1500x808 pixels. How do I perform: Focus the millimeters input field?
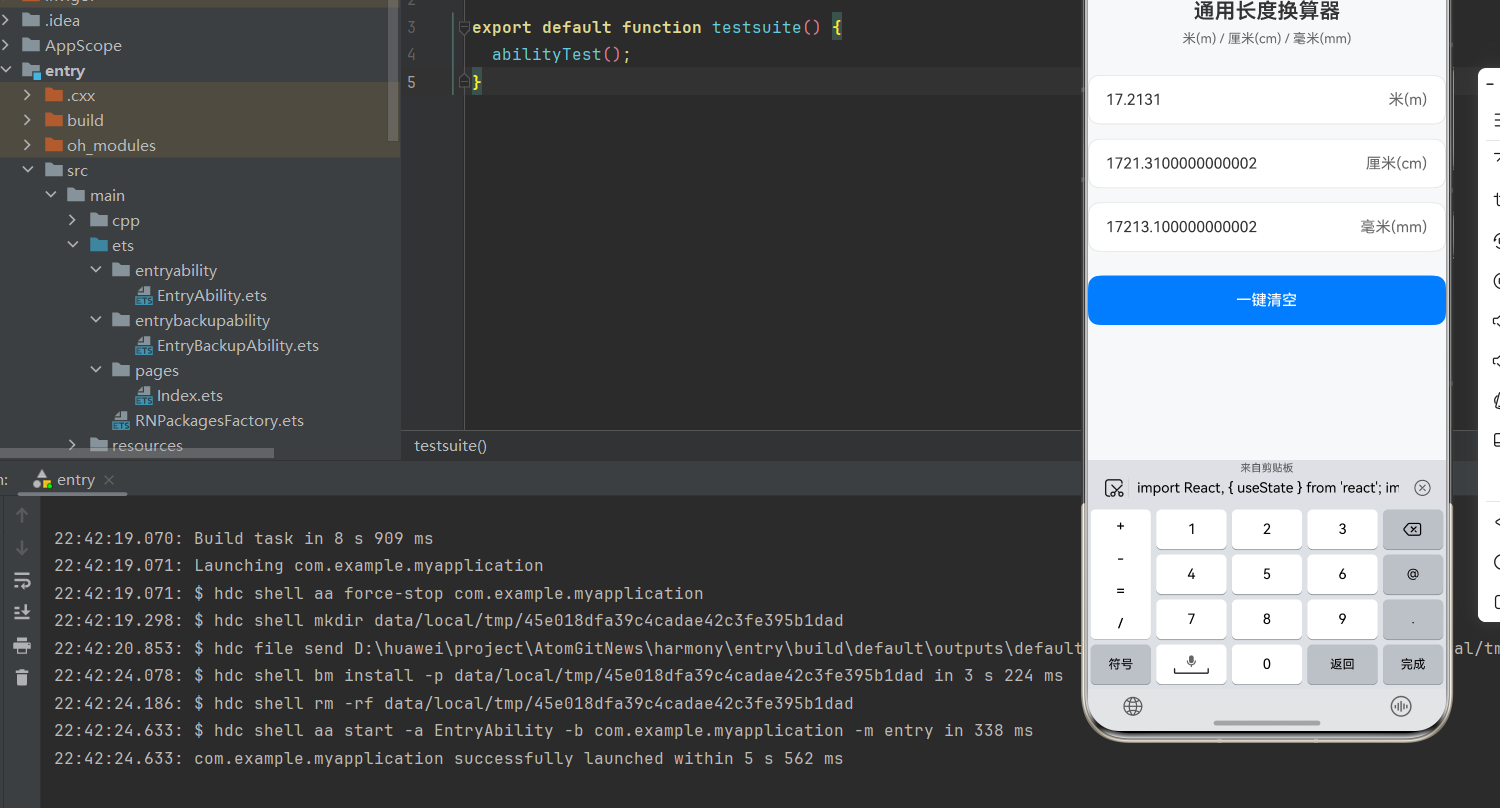(x=1266, y=227)
